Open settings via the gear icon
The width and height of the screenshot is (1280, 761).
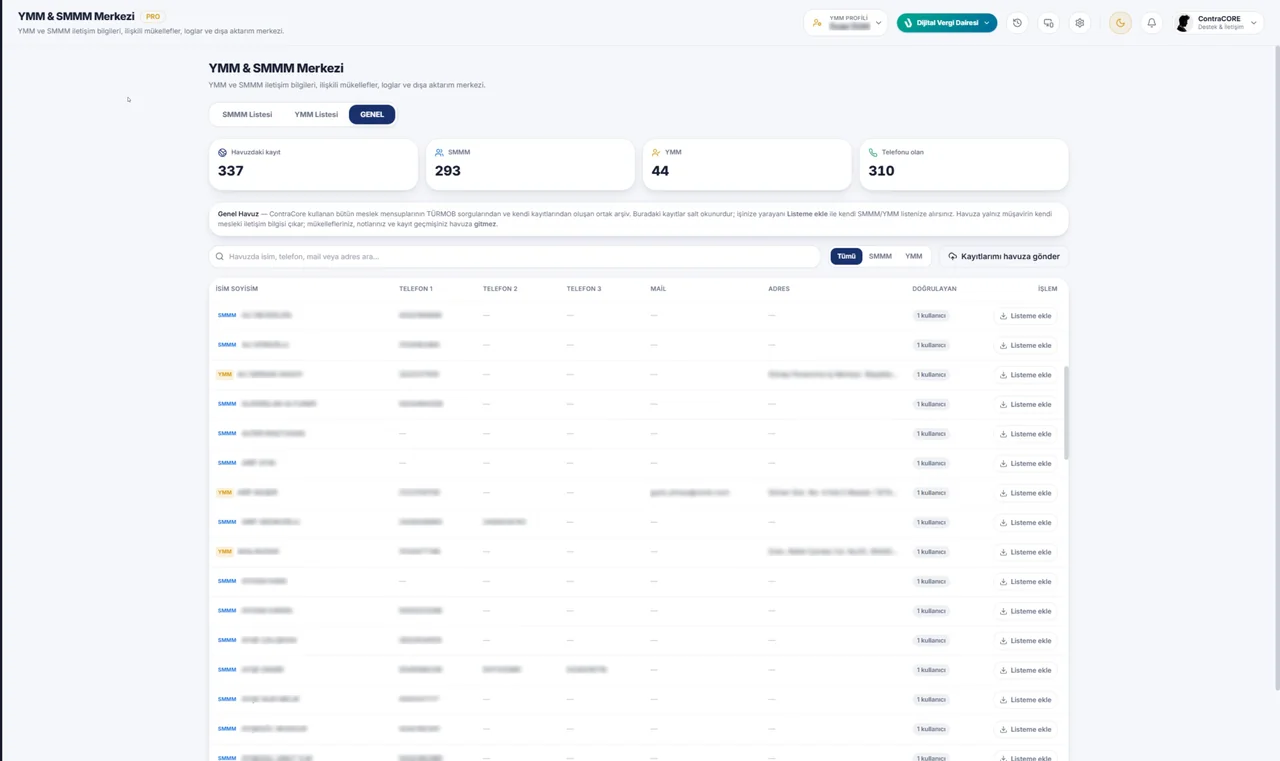1080,23
